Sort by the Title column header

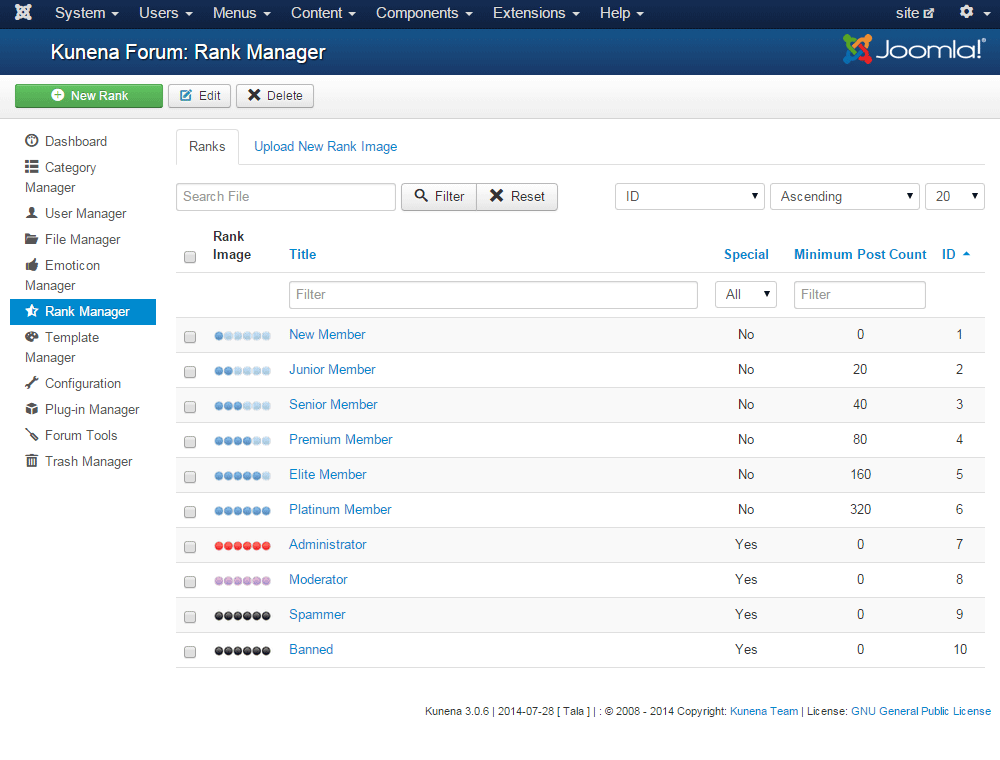click(x=302, y=254)
